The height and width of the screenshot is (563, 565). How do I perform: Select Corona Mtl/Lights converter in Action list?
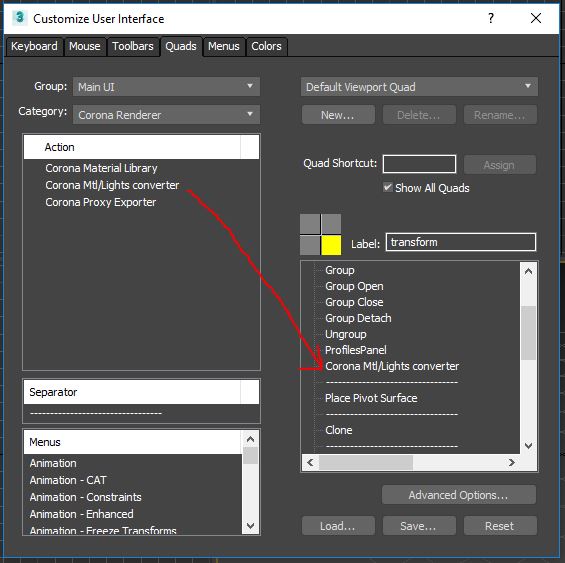pos(112,185)
